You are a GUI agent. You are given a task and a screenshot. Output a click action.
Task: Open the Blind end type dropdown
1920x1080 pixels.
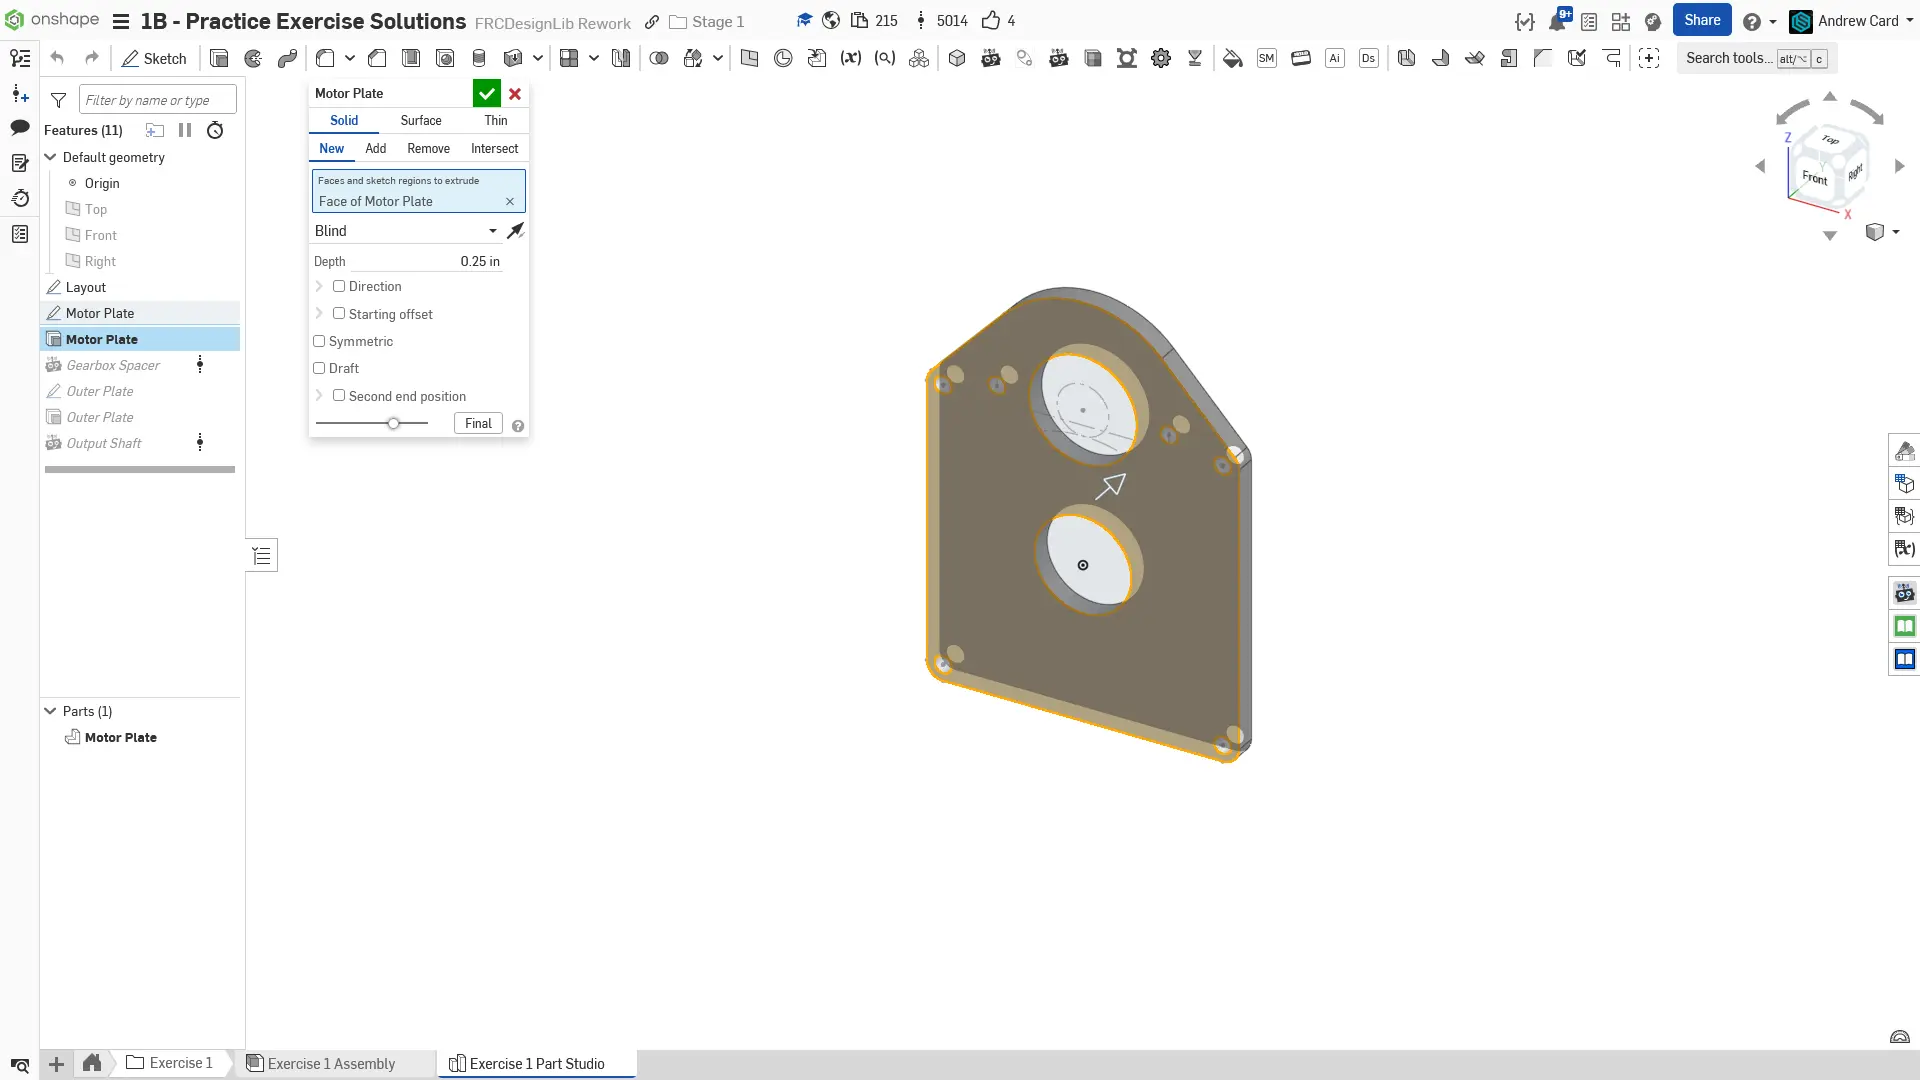point(405,231)
